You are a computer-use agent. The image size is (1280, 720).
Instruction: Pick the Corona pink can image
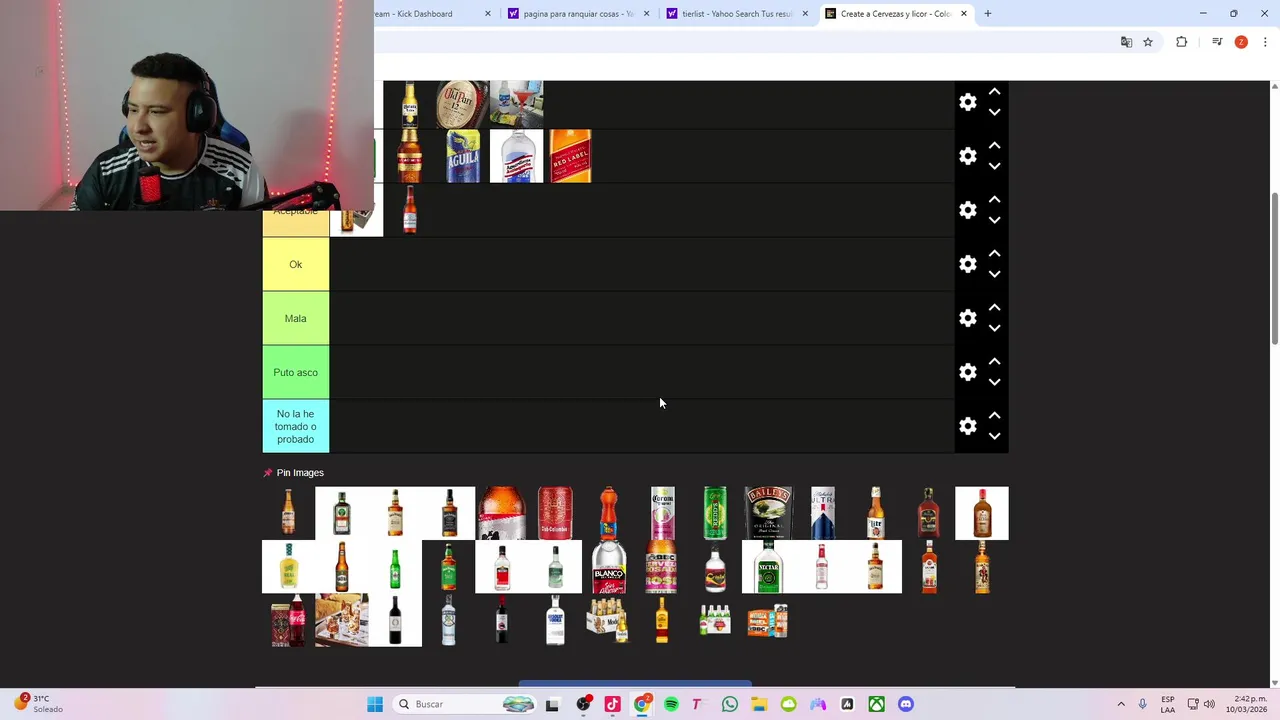pos(662,513)
